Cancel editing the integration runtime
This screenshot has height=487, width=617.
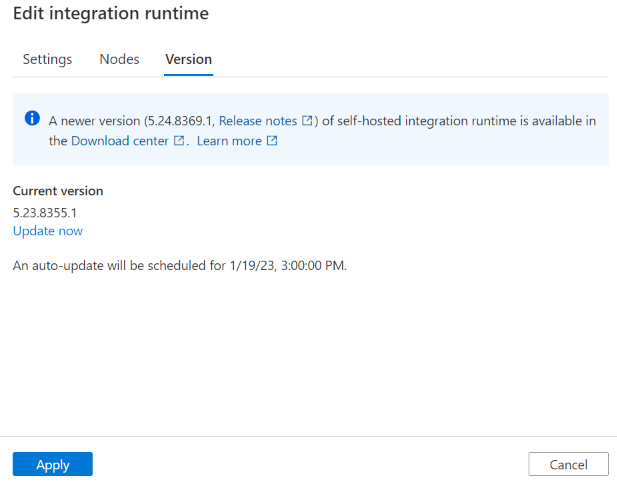coord(568,464)
